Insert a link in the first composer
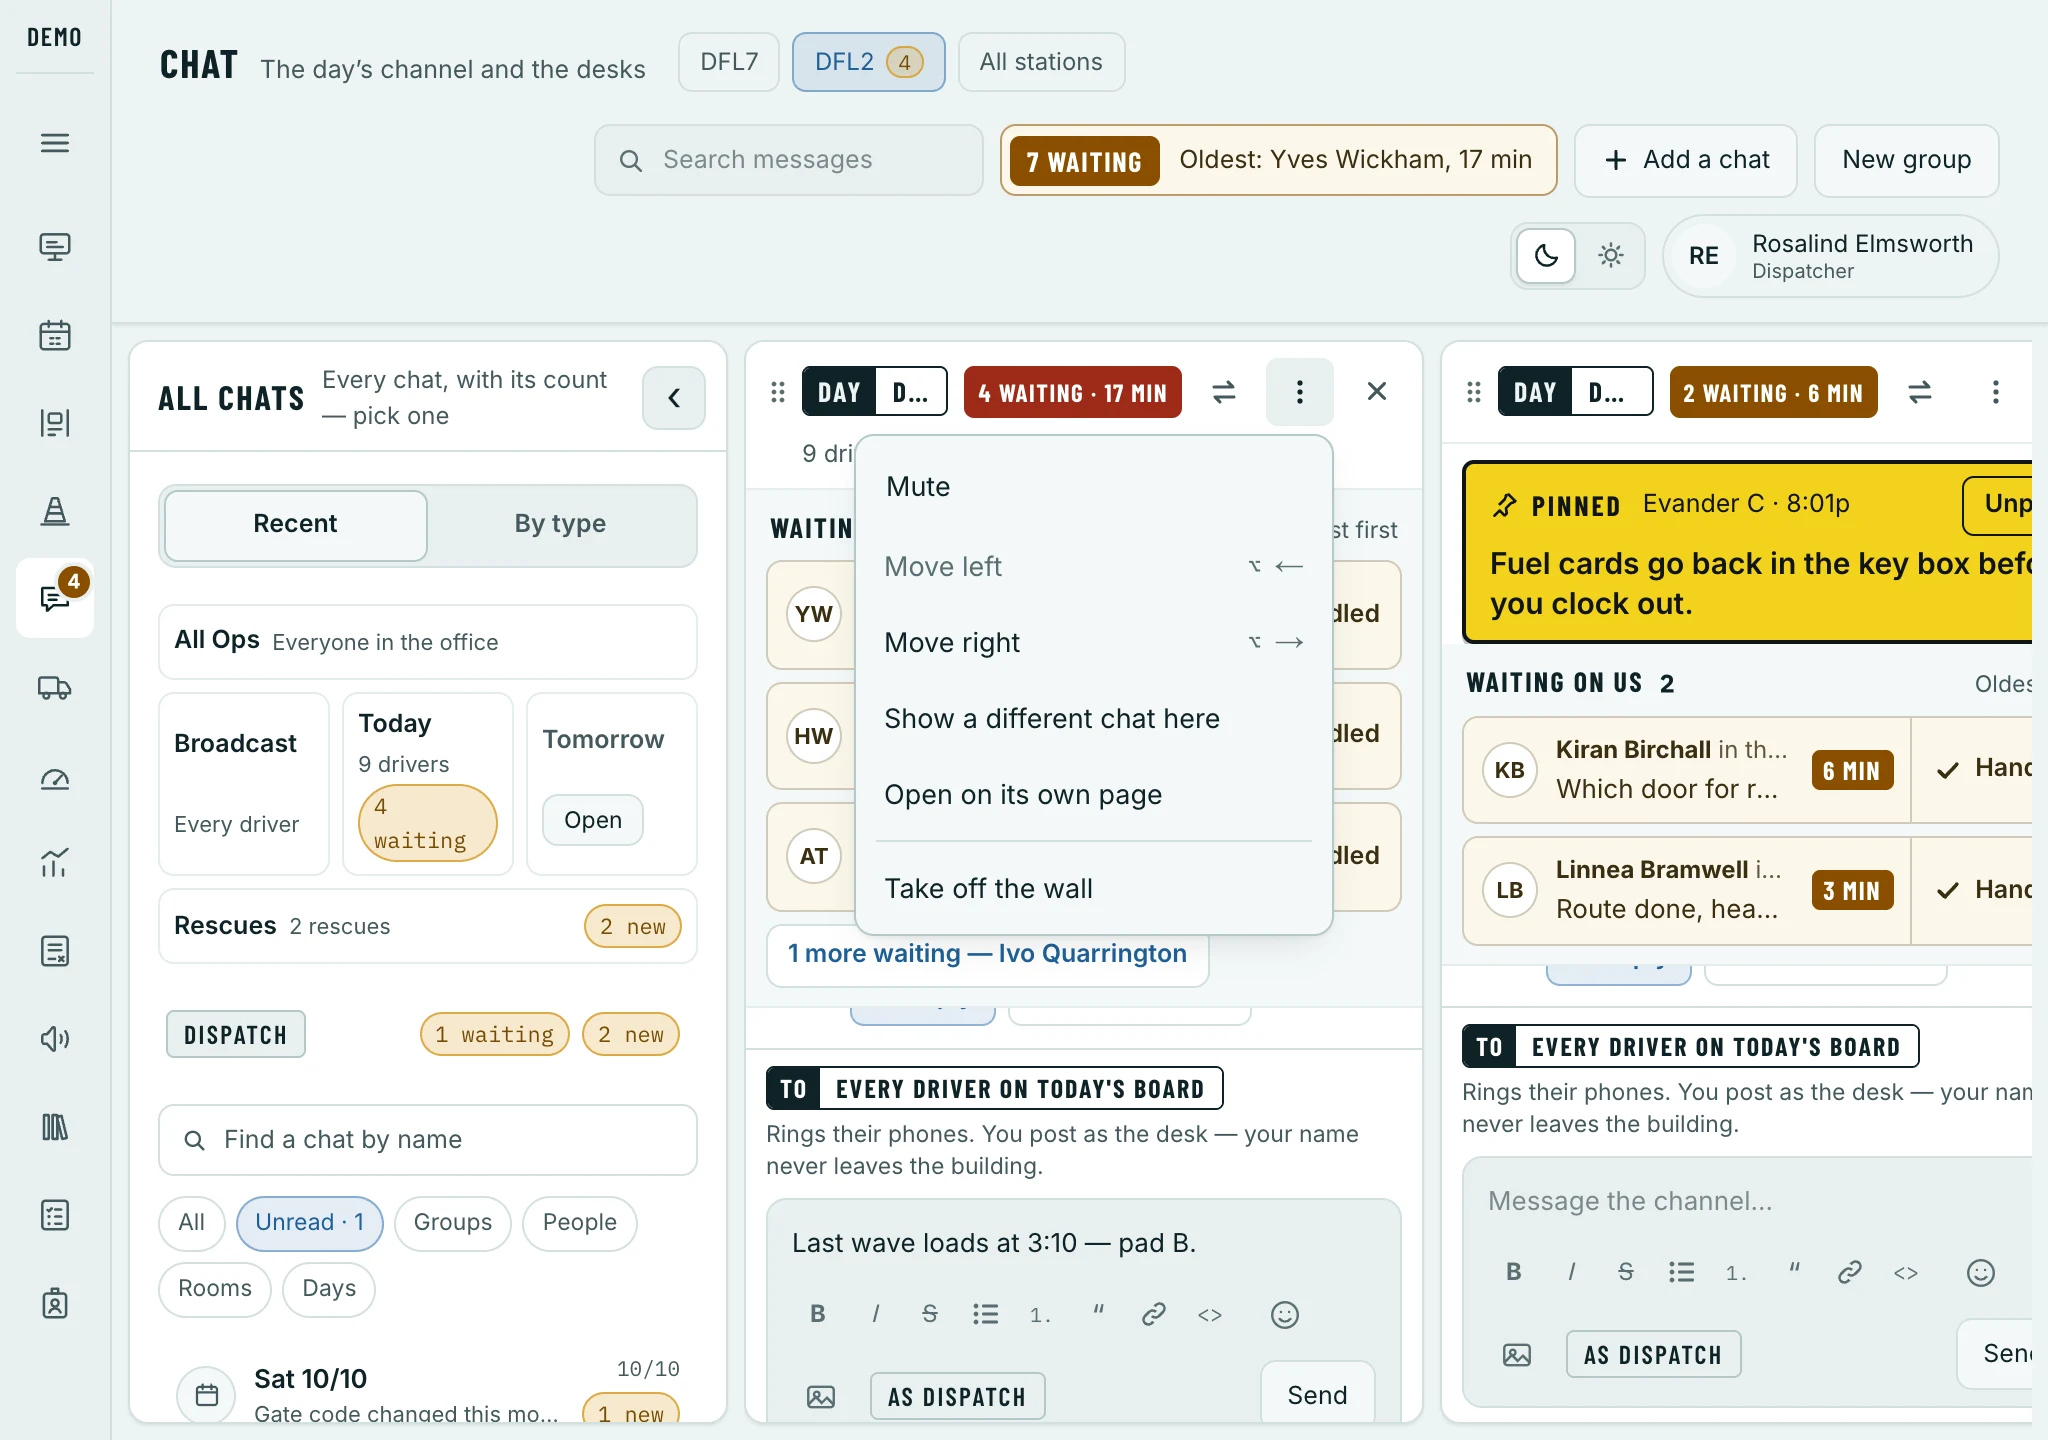The height and width of the screenshot is (1440, 2048). 1154,1314
